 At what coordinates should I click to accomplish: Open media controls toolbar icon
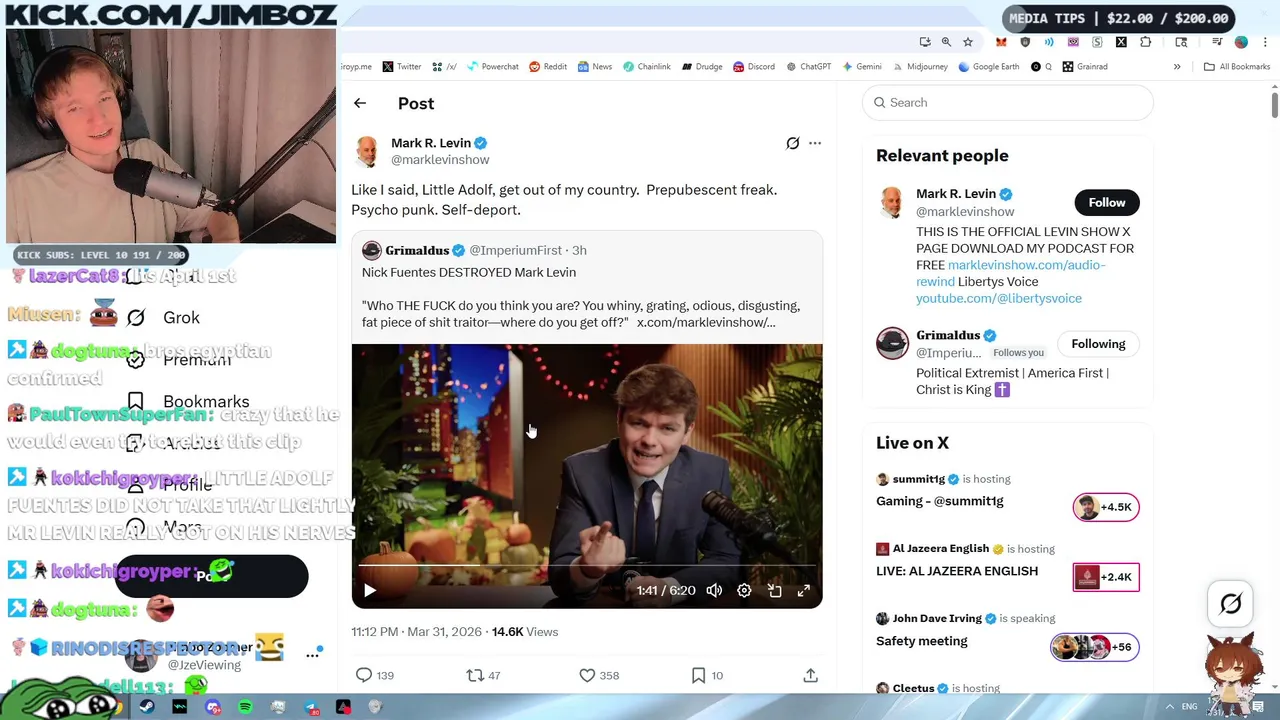pos(1217,42)
